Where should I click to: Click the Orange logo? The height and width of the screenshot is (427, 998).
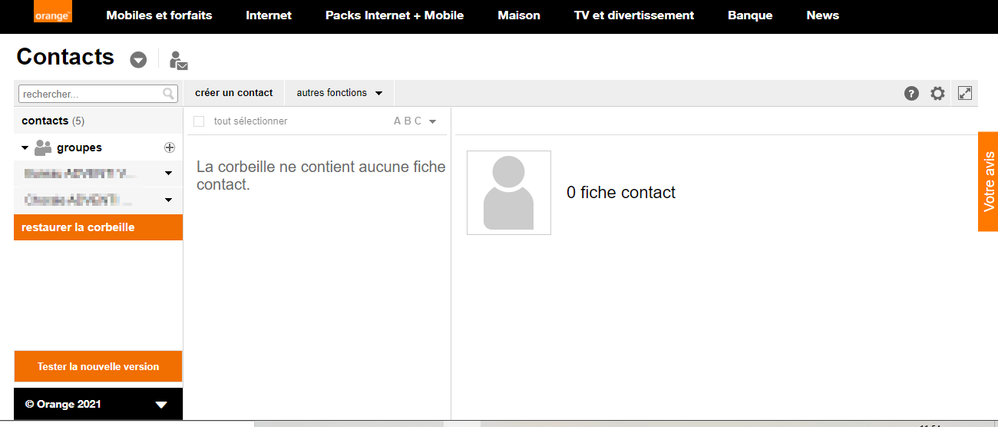53,13
